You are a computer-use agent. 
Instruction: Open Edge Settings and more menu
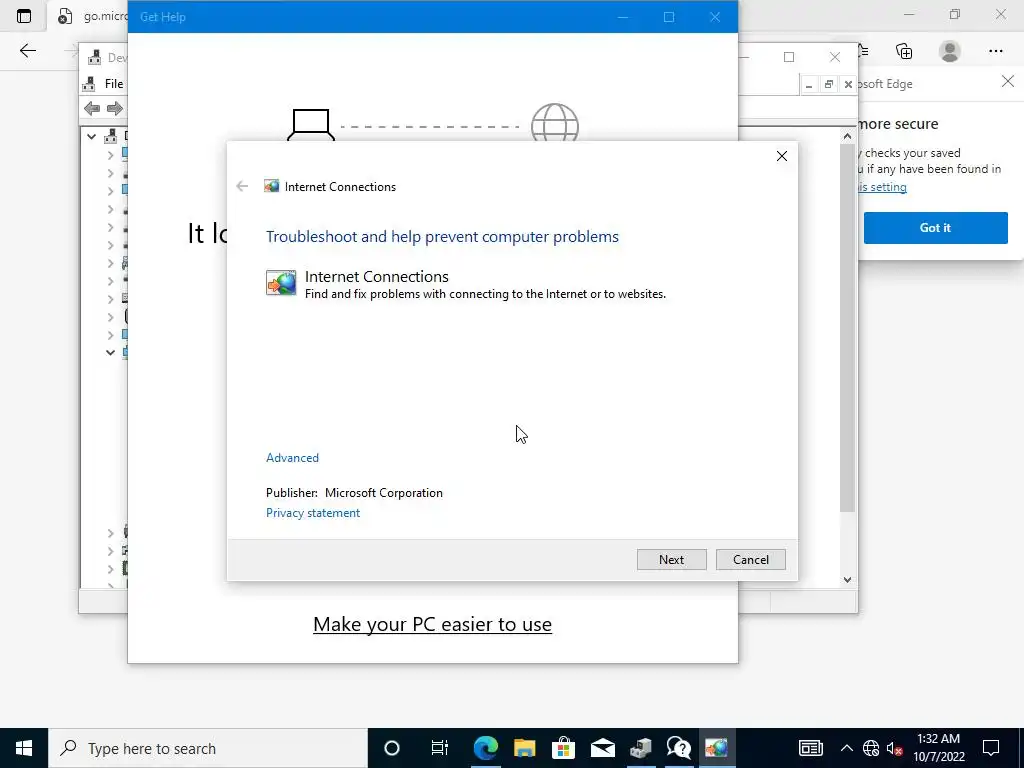pyautogui.click(x=995, y=51)
